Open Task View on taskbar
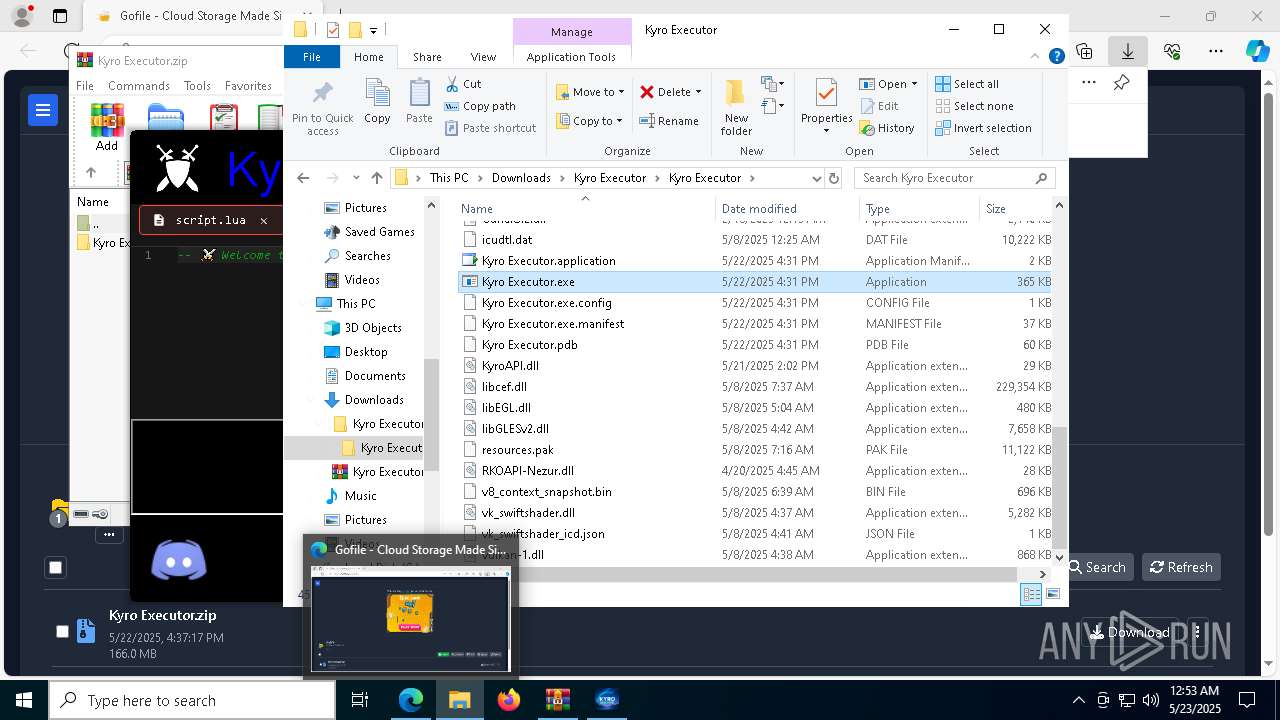The height and width of the screenshot is (720, 1280). (x=360, y=700)
